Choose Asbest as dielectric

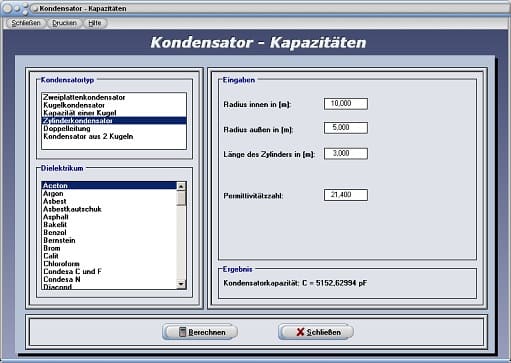tap(109, 201)
